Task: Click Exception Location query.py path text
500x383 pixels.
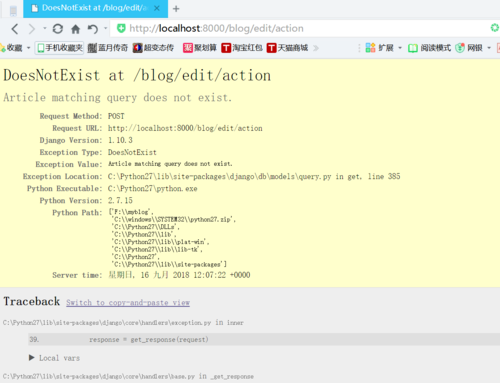Action: click(x=254, y=176)
